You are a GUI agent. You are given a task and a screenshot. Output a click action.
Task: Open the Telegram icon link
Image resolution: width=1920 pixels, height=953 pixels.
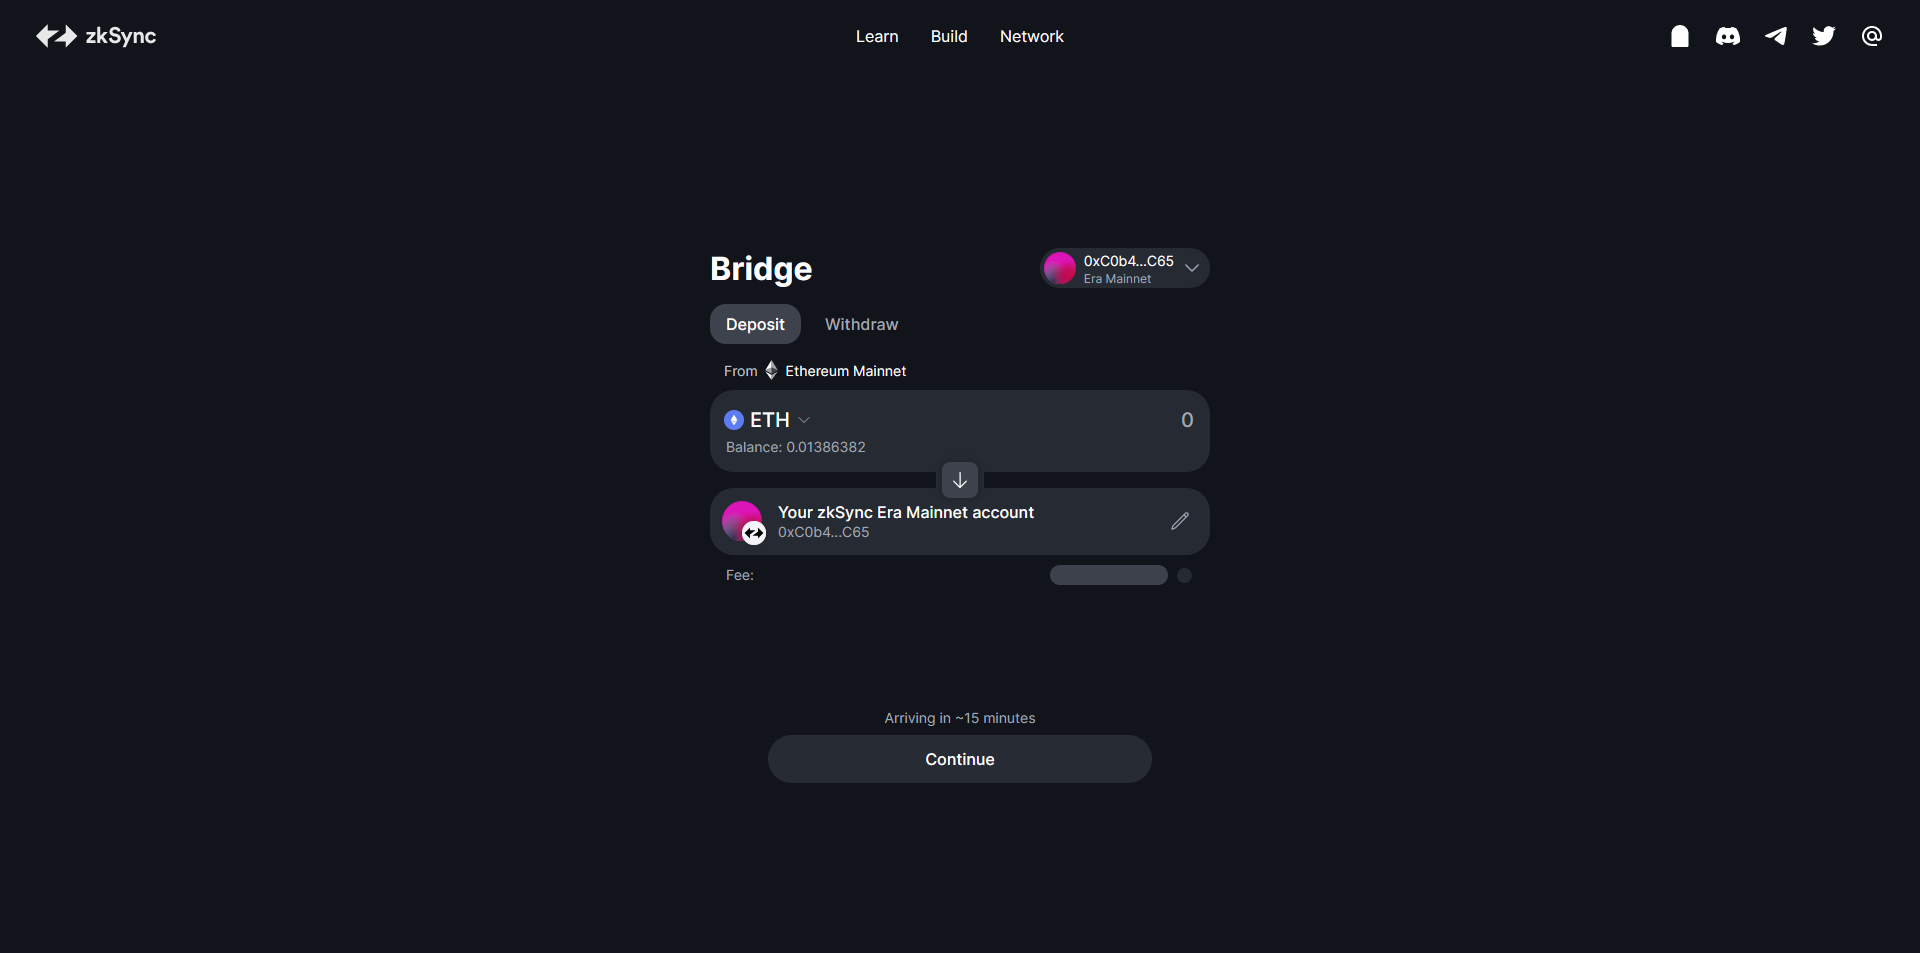(x=1776, y=36)
